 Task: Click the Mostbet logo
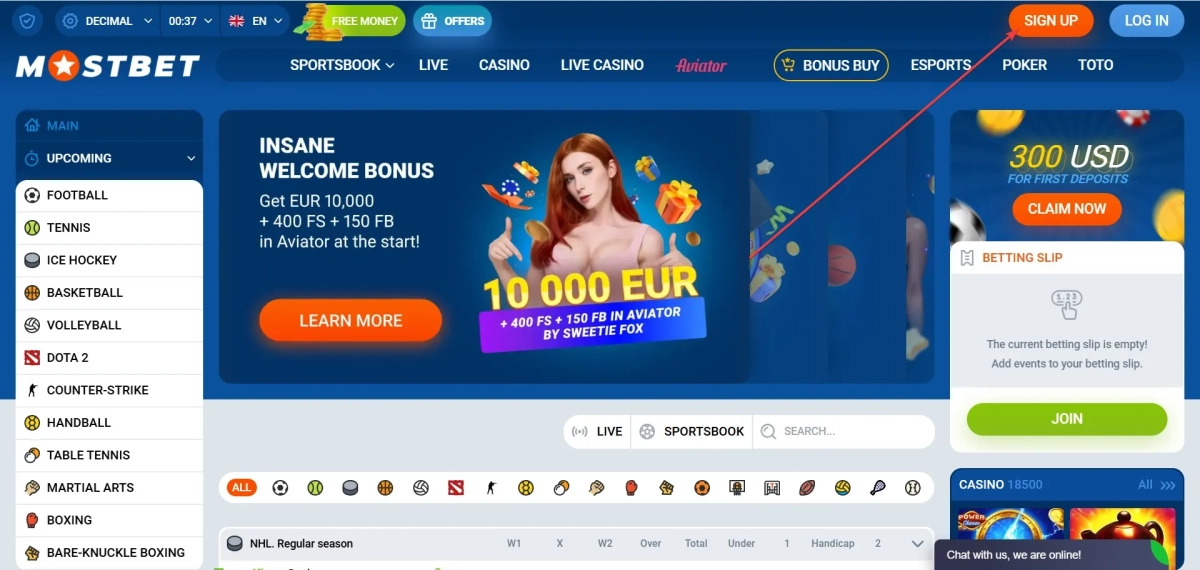pos(108,67)
